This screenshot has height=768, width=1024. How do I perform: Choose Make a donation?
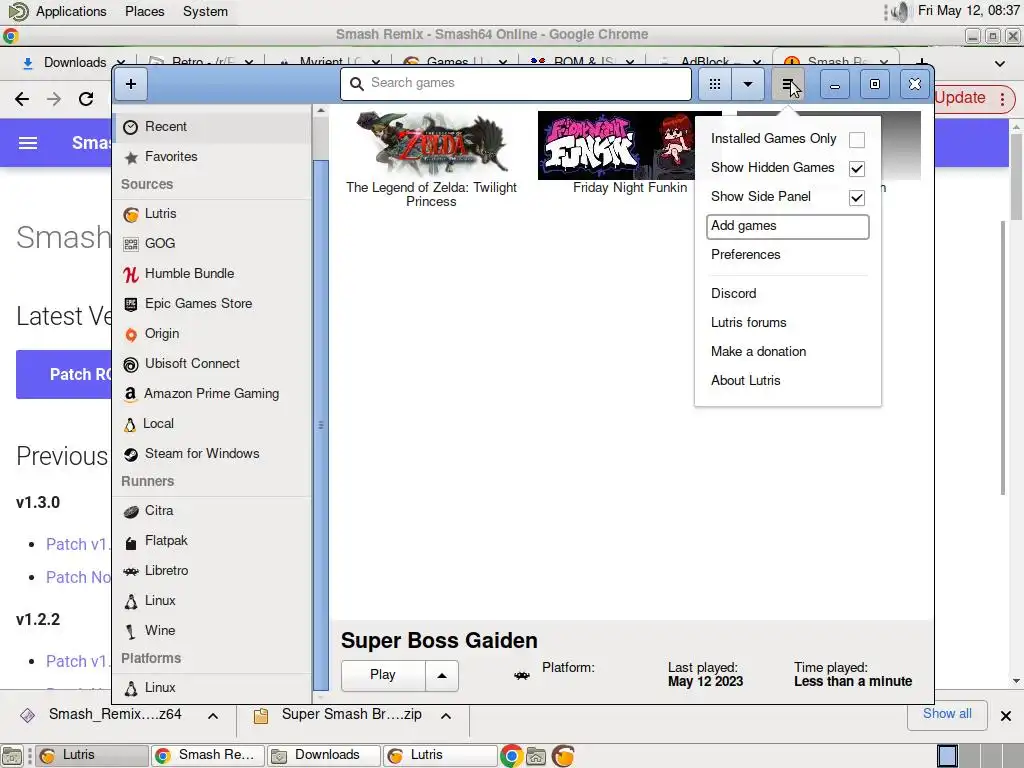coord(788,351)
